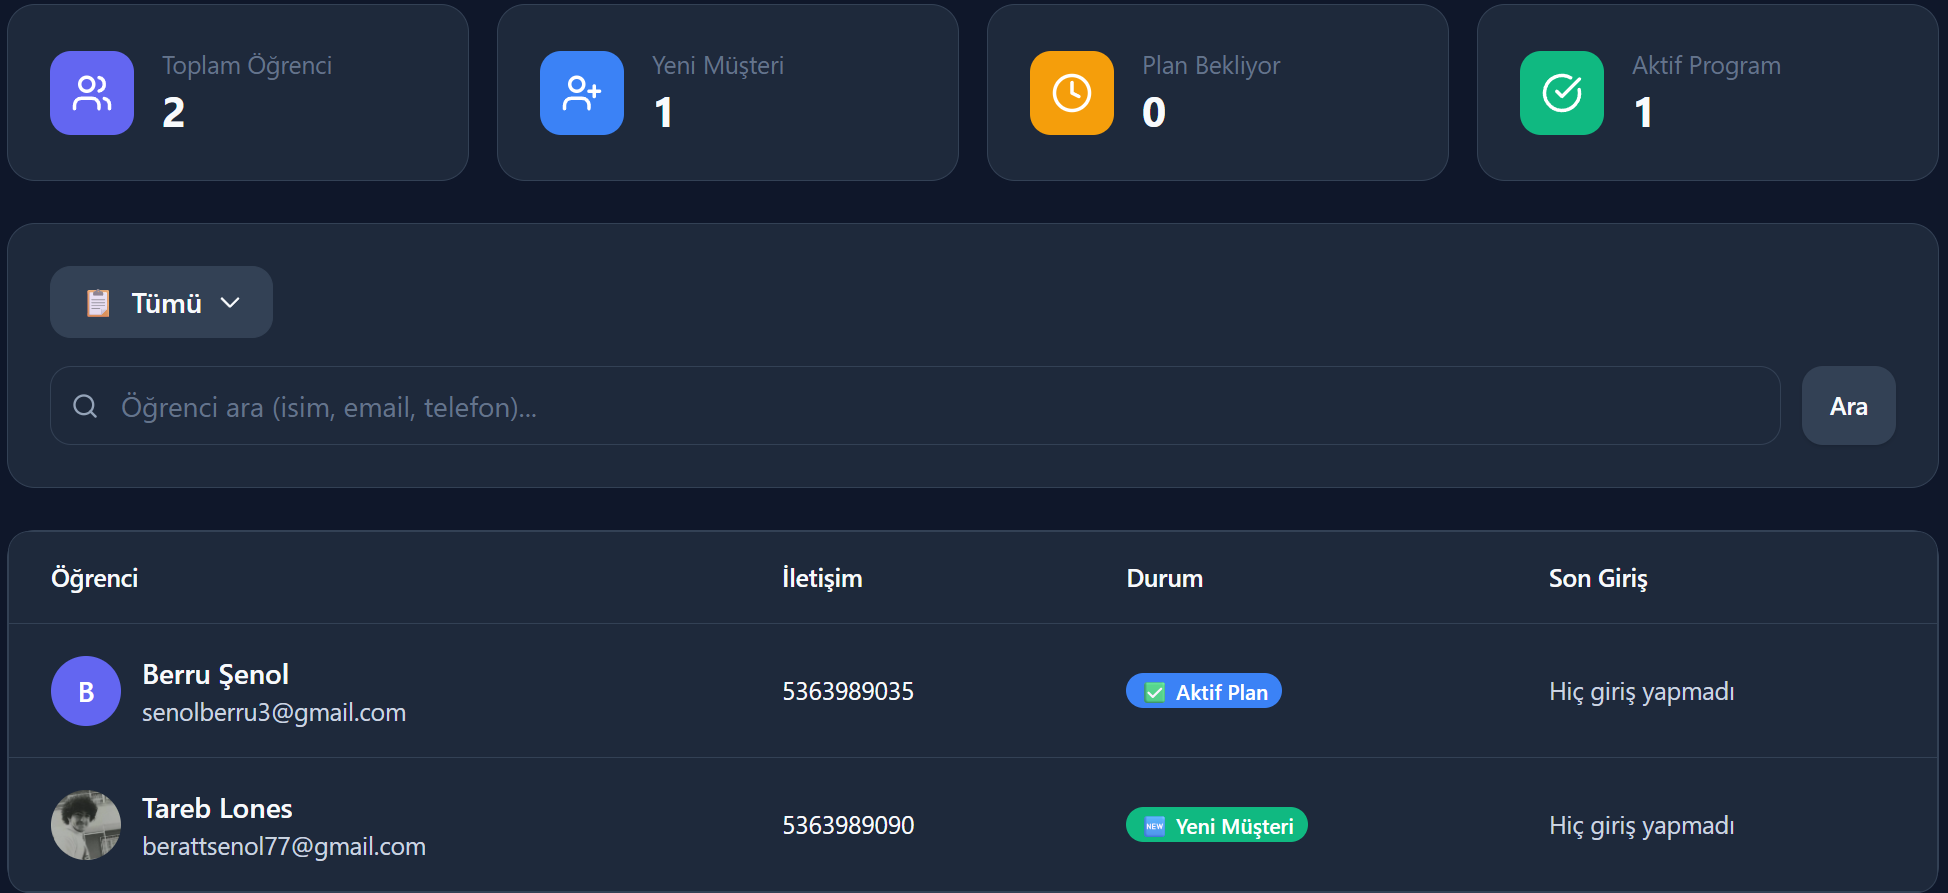Focus the Öğrenci ara search input

940,406
